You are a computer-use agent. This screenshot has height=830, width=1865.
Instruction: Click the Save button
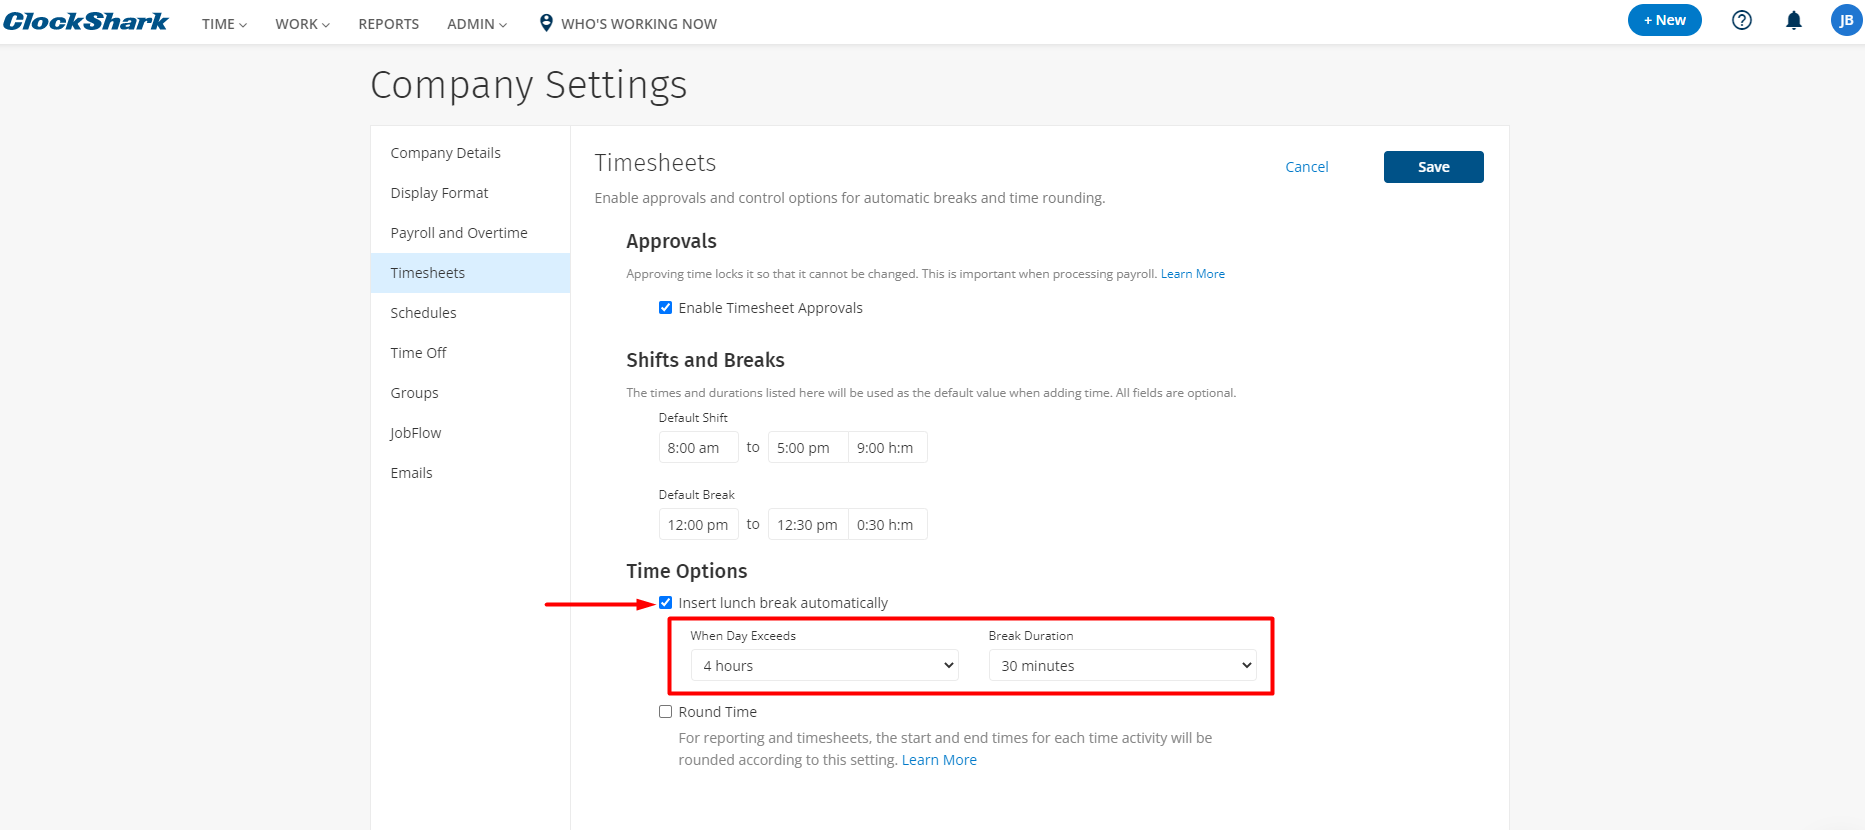1433,167
